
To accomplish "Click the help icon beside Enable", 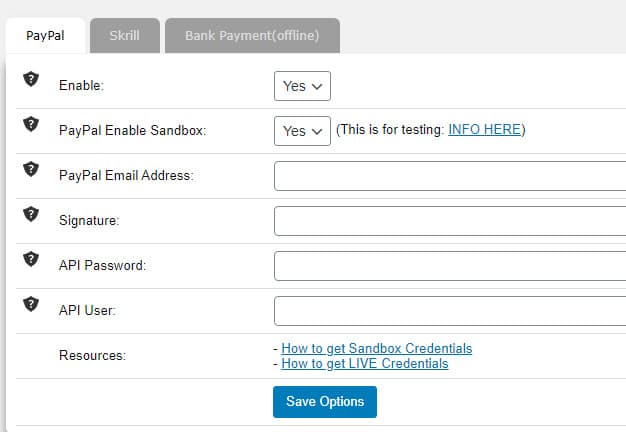I will (x=31, y=79).
